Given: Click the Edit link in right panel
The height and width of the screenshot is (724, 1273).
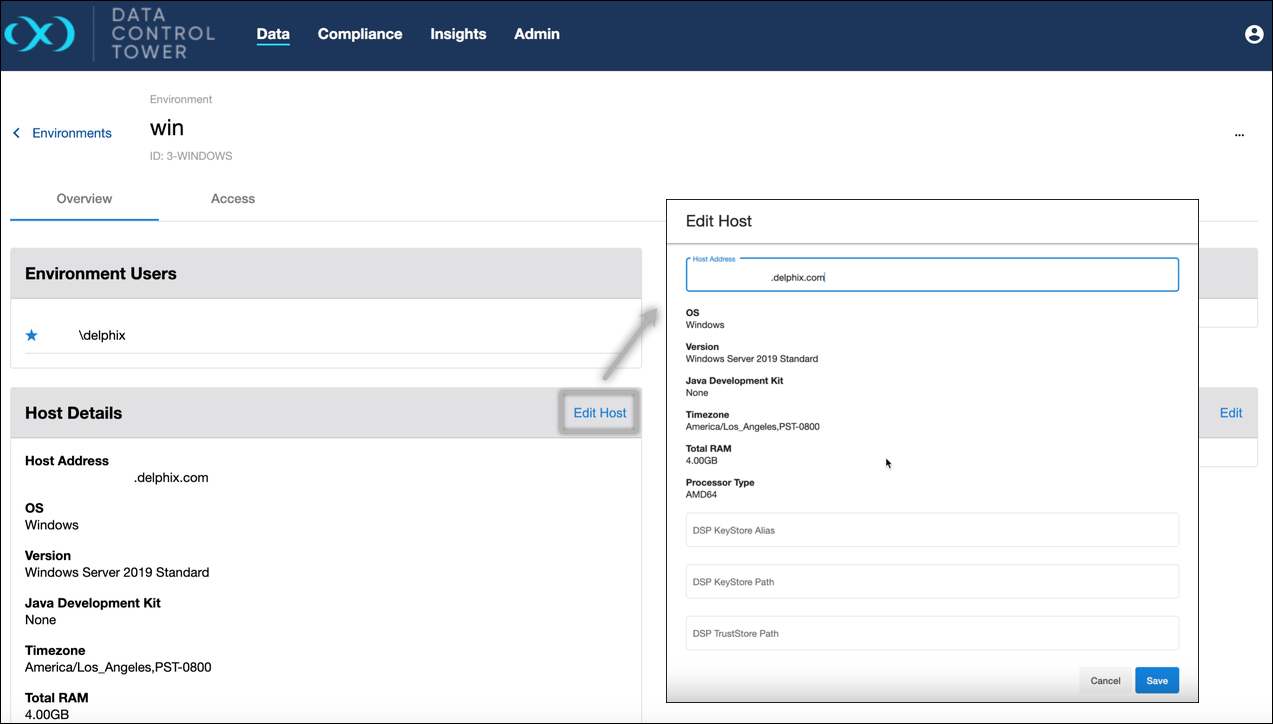Looking at the screenshot, I should [1230, 413].
